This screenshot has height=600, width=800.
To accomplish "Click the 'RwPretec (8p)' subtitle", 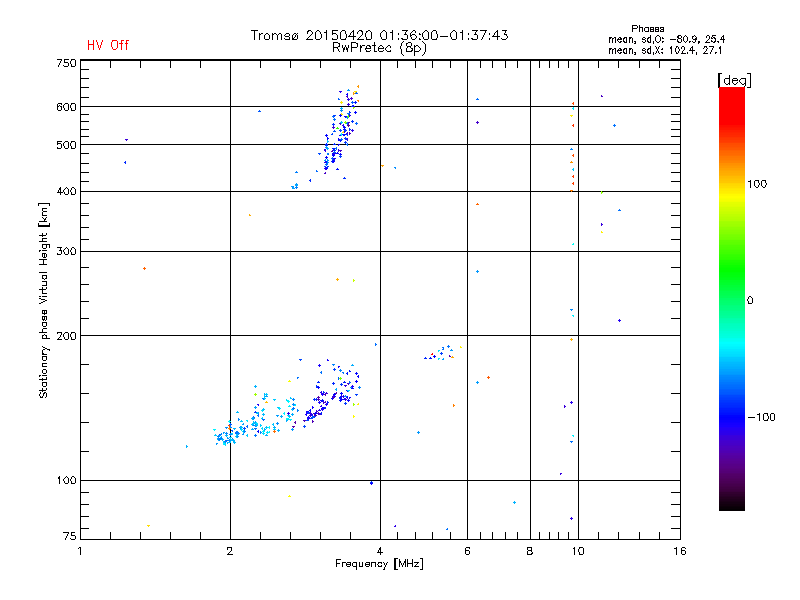I will [379, 48].
